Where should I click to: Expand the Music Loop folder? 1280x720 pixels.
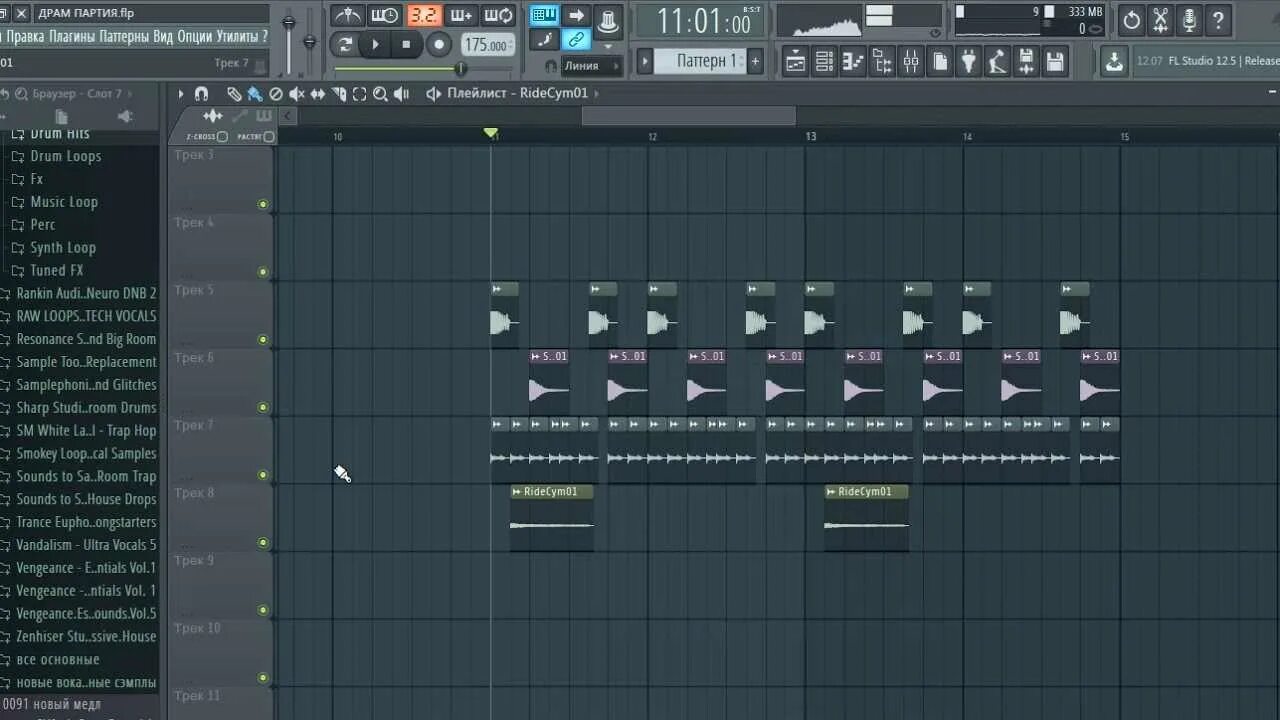(64, 202)
